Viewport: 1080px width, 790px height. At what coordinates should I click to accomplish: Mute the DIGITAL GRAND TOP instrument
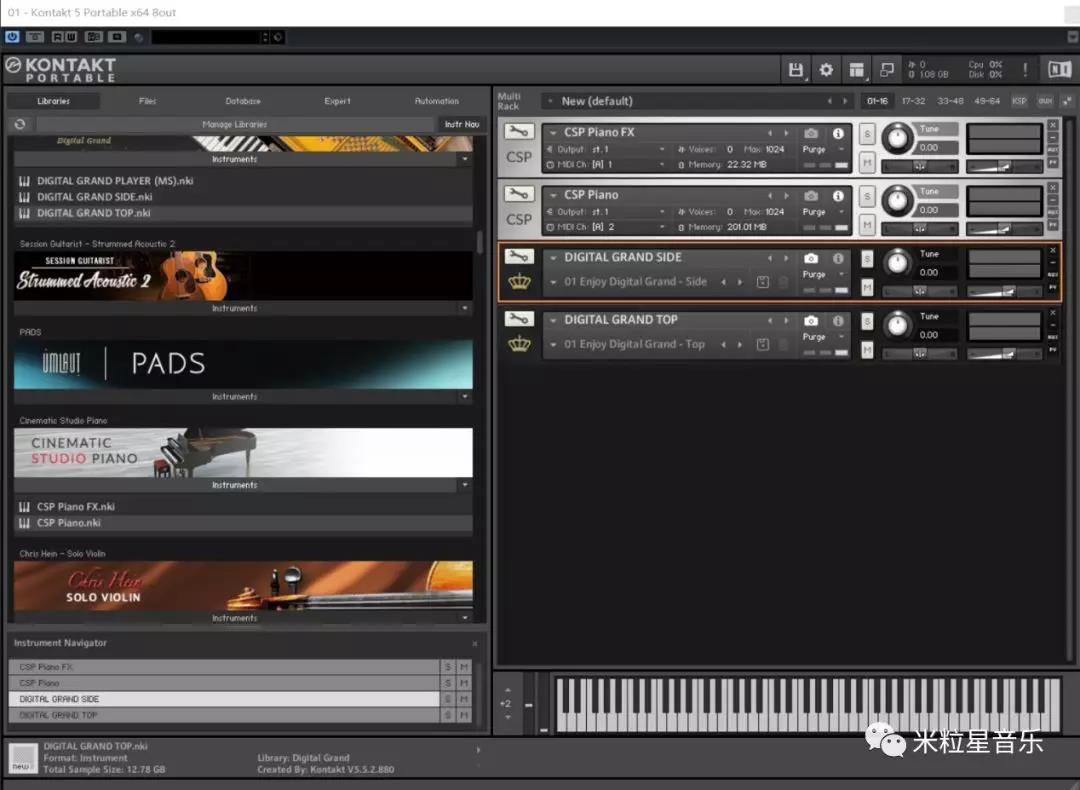[x=867, y=350]
